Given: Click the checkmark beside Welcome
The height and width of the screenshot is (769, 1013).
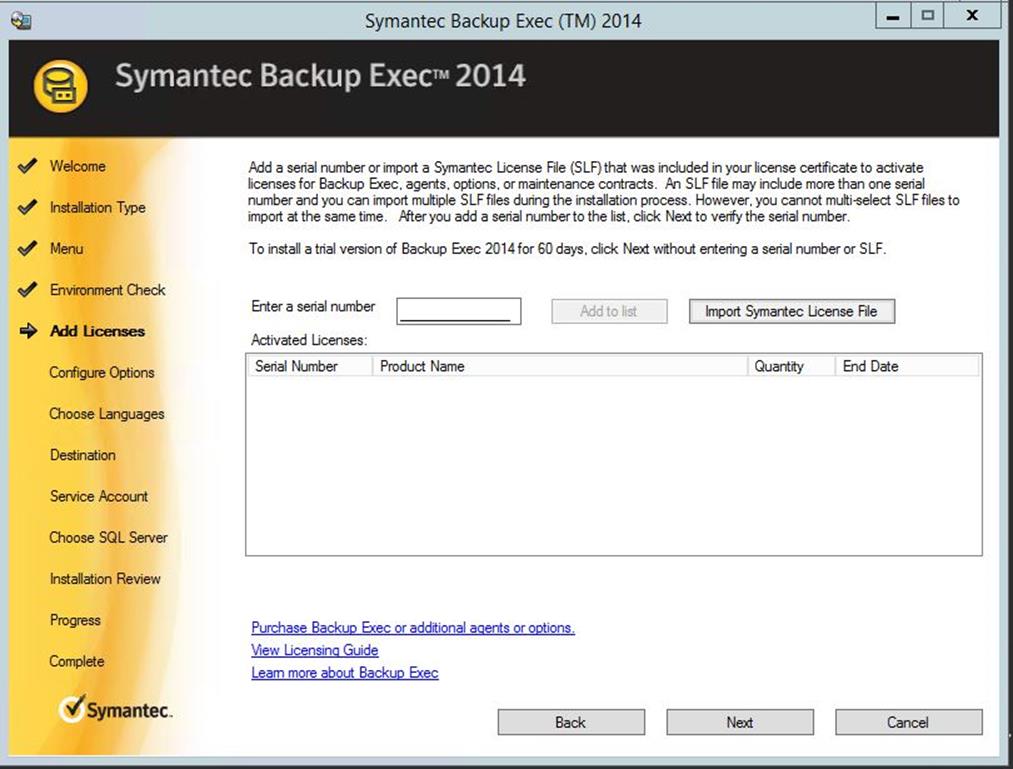Looking at the screenshot, I should pyautogui.click(x=27, y=166).
